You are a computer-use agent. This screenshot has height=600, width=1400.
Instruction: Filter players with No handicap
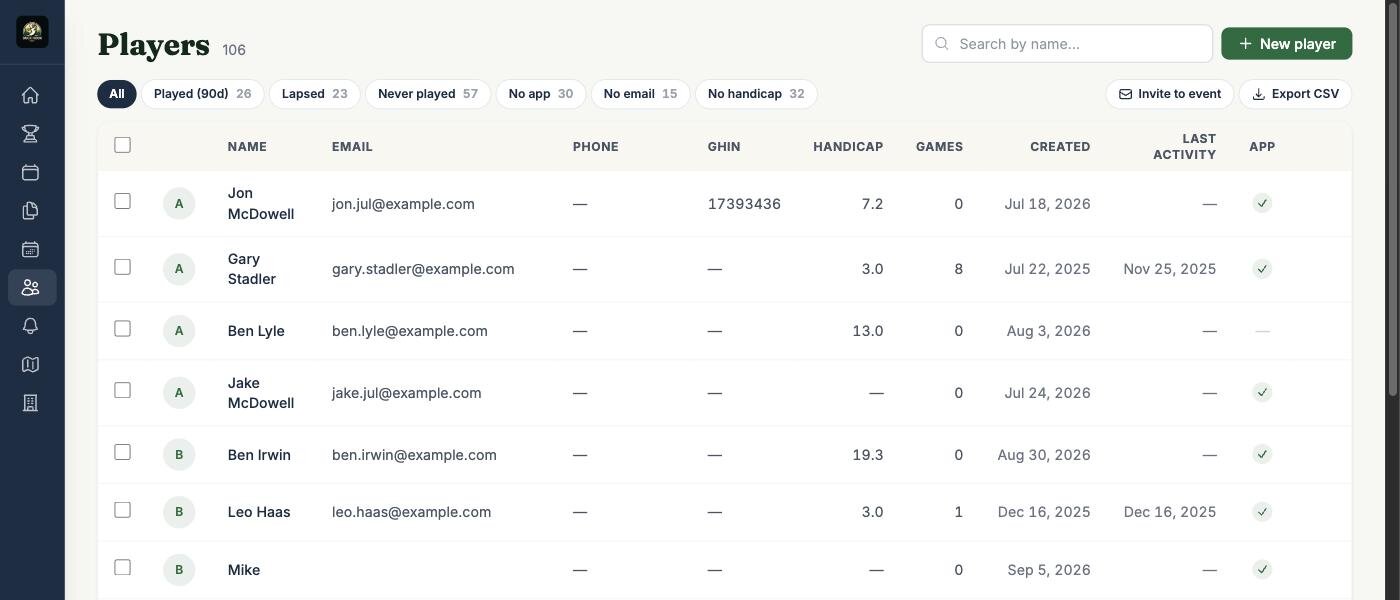coord(756,94)
